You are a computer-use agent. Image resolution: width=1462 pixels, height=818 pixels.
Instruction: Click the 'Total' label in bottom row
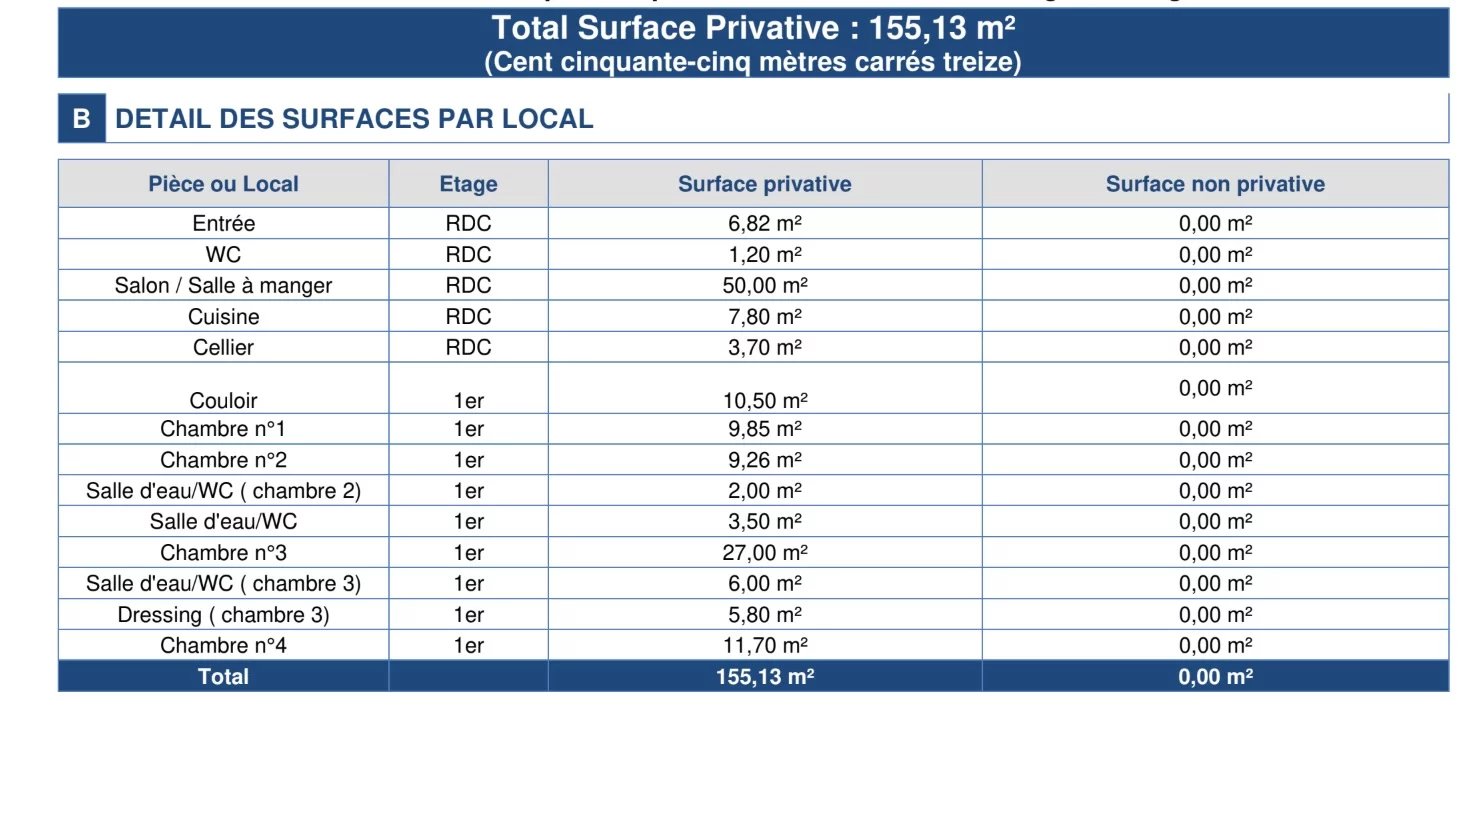[x=223, y=677]
